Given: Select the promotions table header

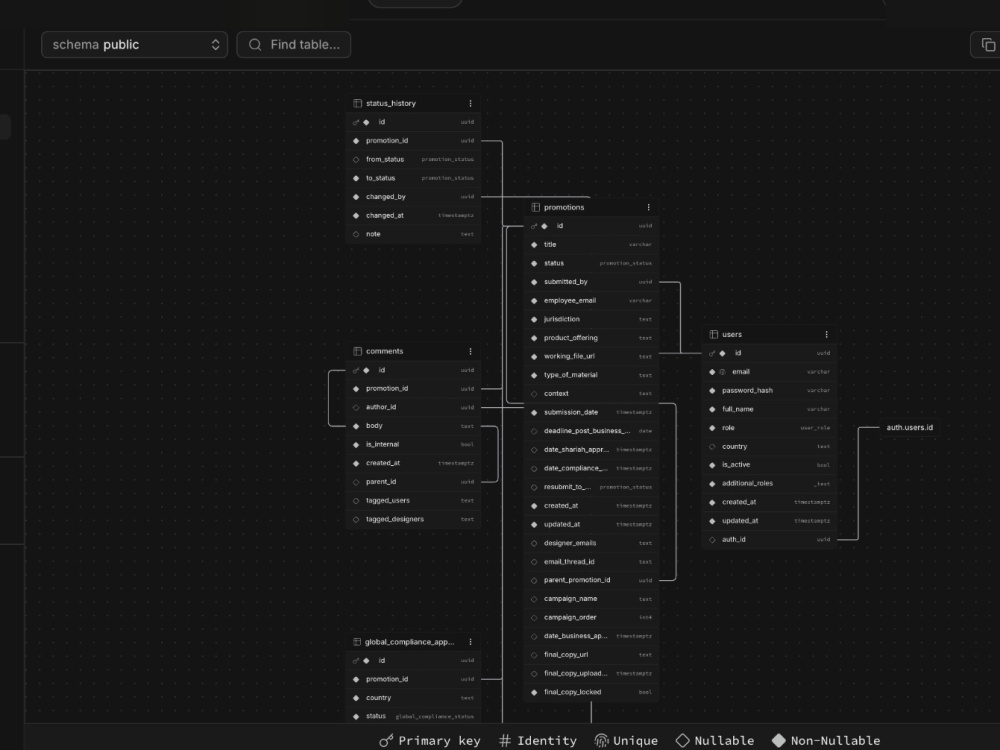Looking at the screenshot, I should 591,207.
